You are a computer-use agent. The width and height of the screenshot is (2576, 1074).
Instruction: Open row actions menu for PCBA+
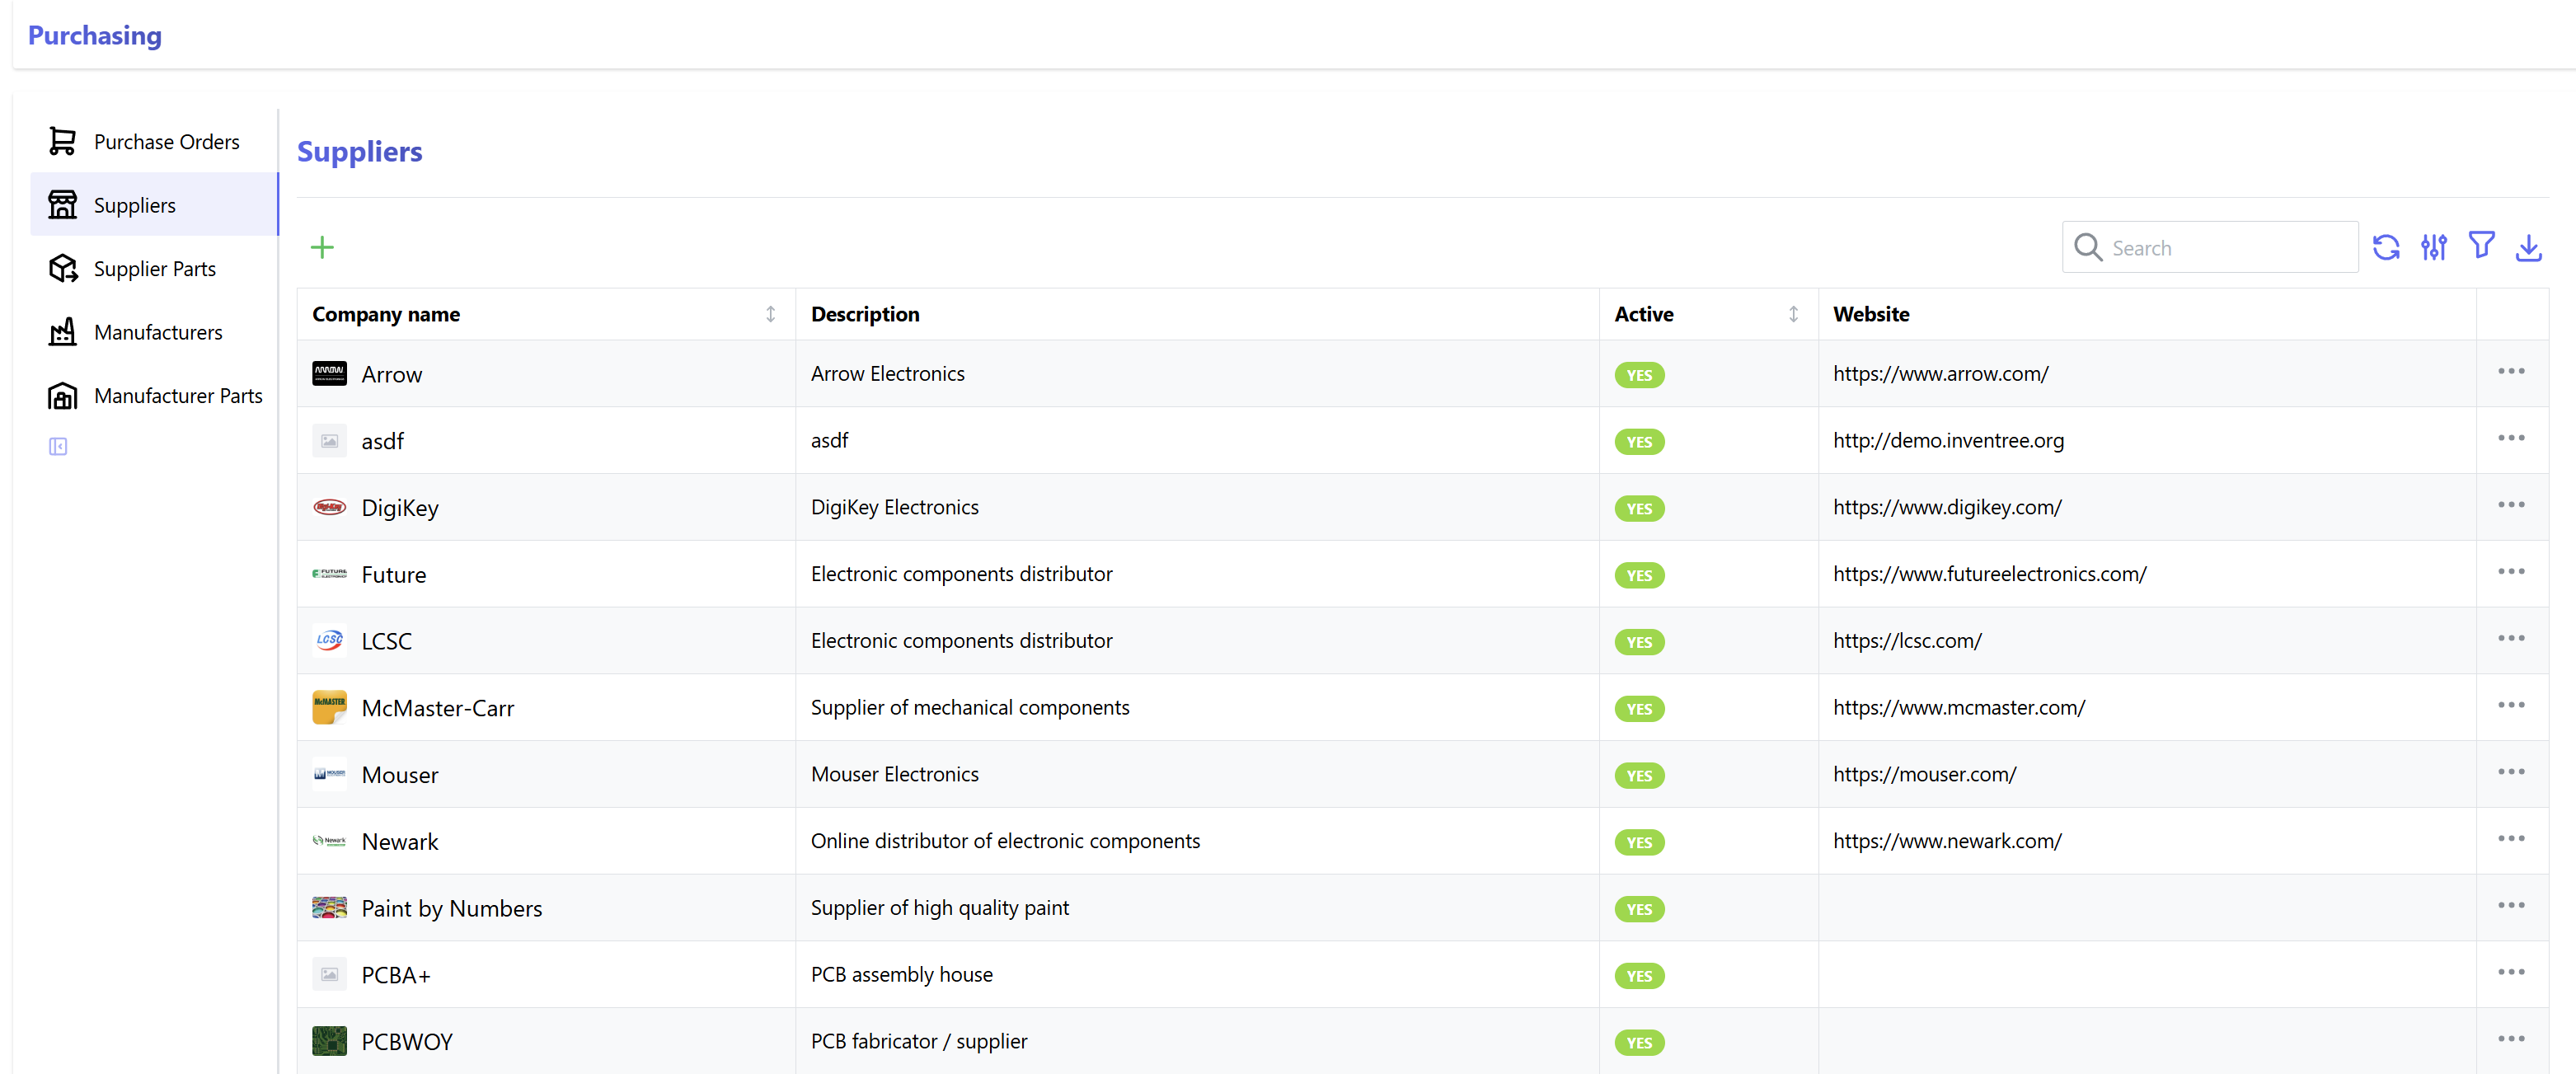(2511, 972)
